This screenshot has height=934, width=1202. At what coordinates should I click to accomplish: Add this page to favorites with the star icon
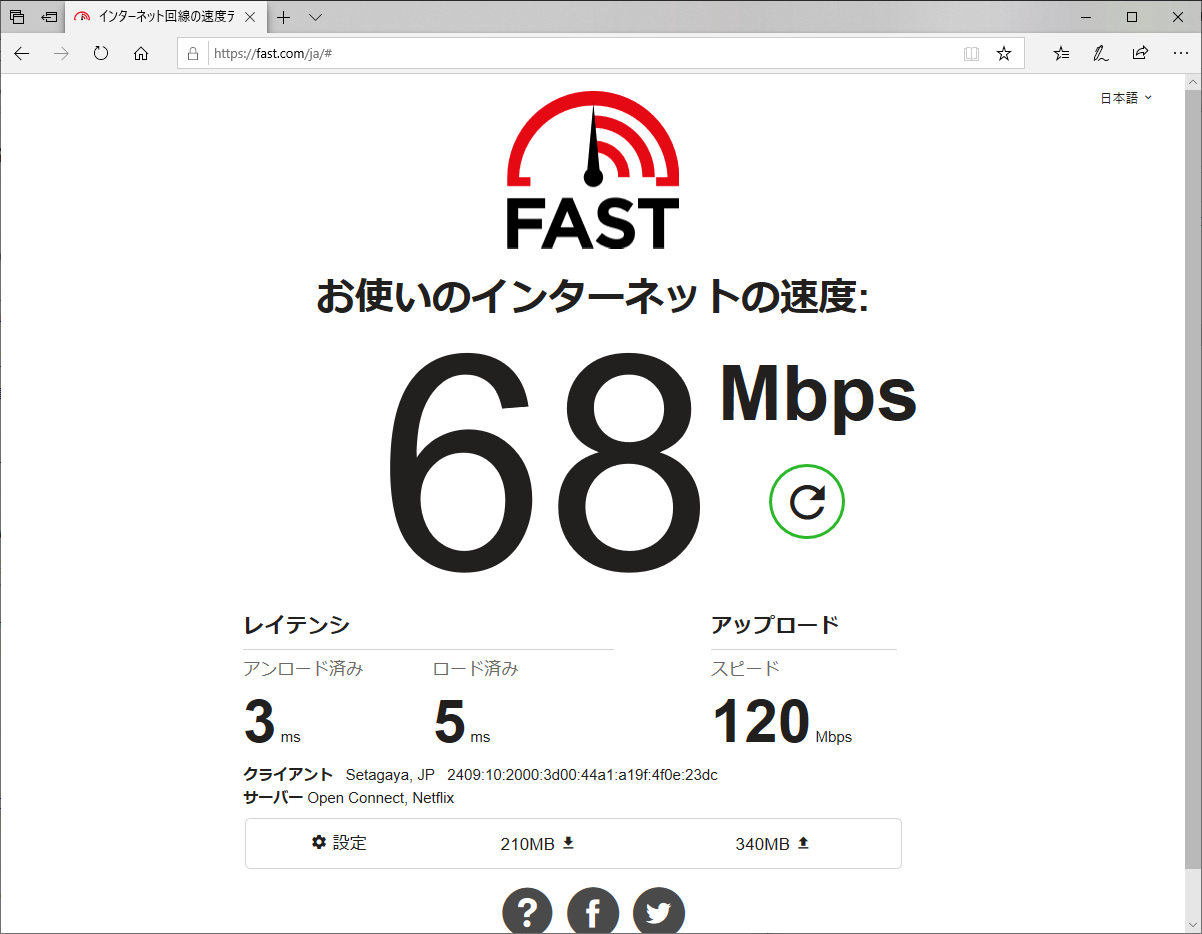point(1004,54)
